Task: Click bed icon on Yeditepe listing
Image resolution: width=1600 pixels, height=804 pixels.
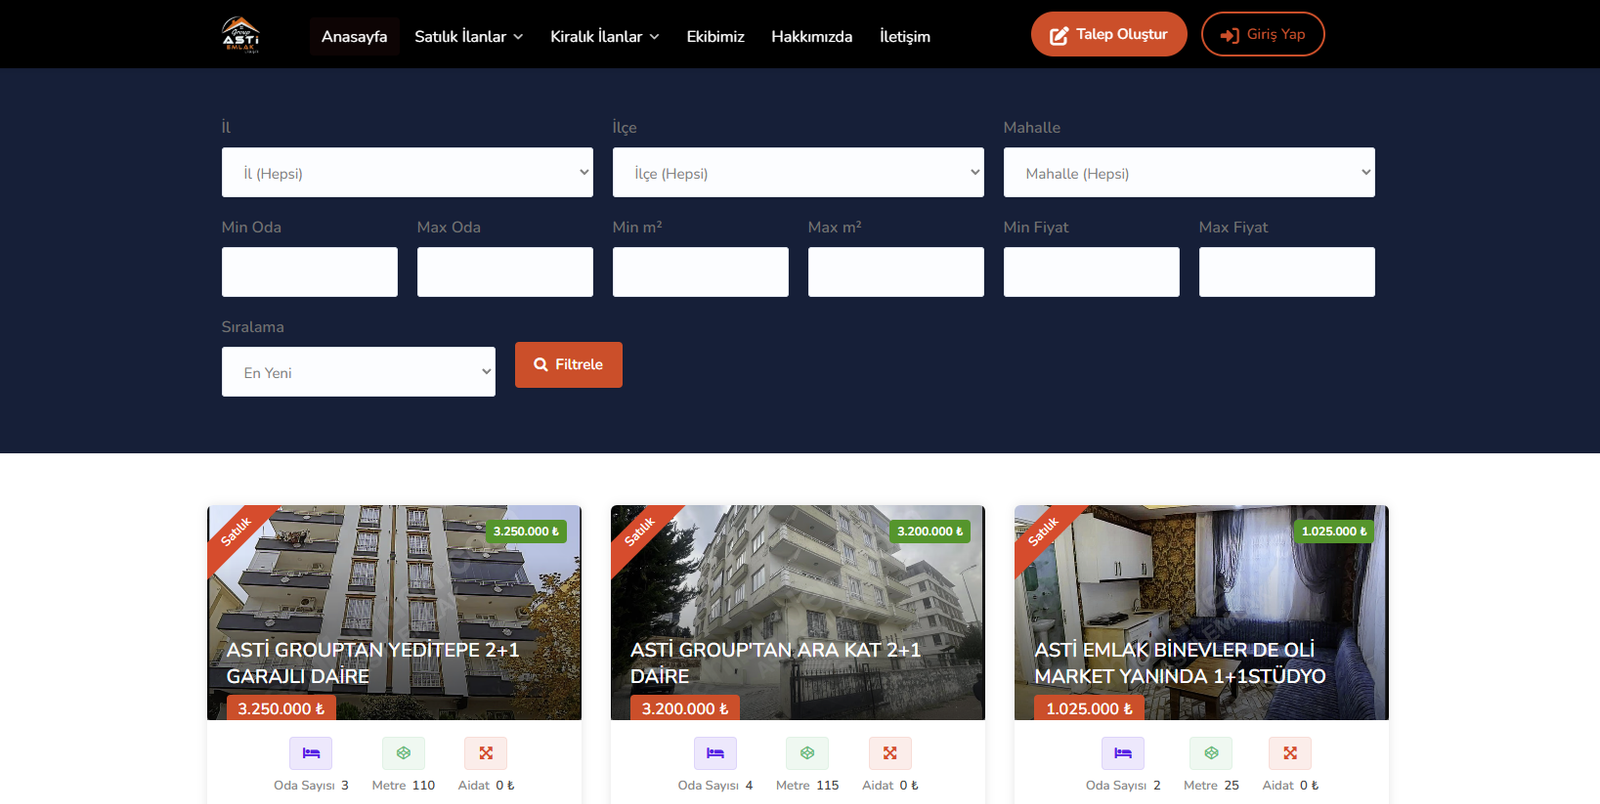Action: (x=311, y=753)
